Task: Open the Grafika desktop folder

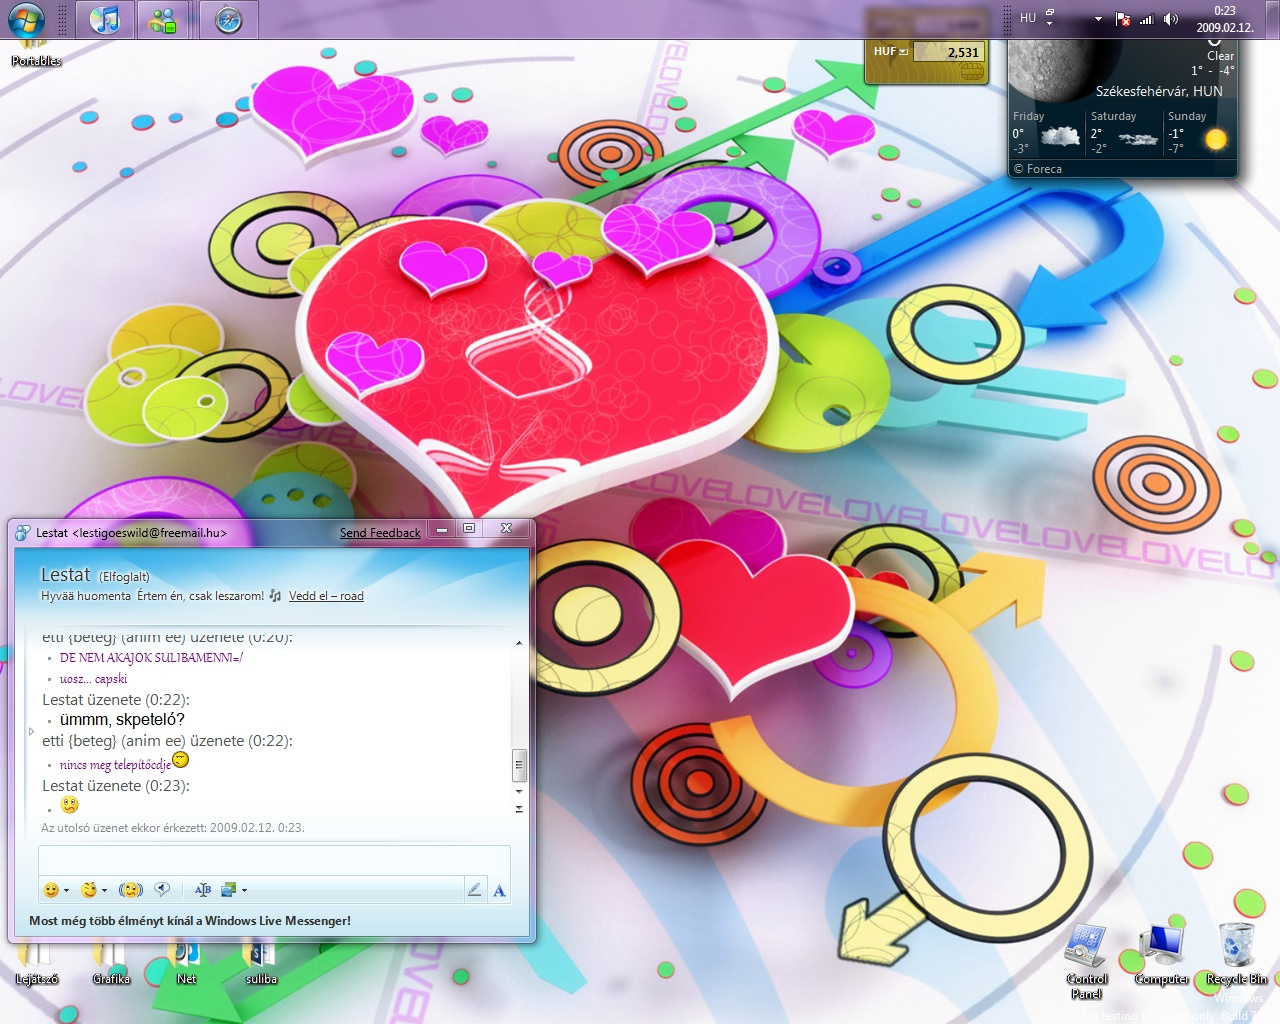Action: 111,964
